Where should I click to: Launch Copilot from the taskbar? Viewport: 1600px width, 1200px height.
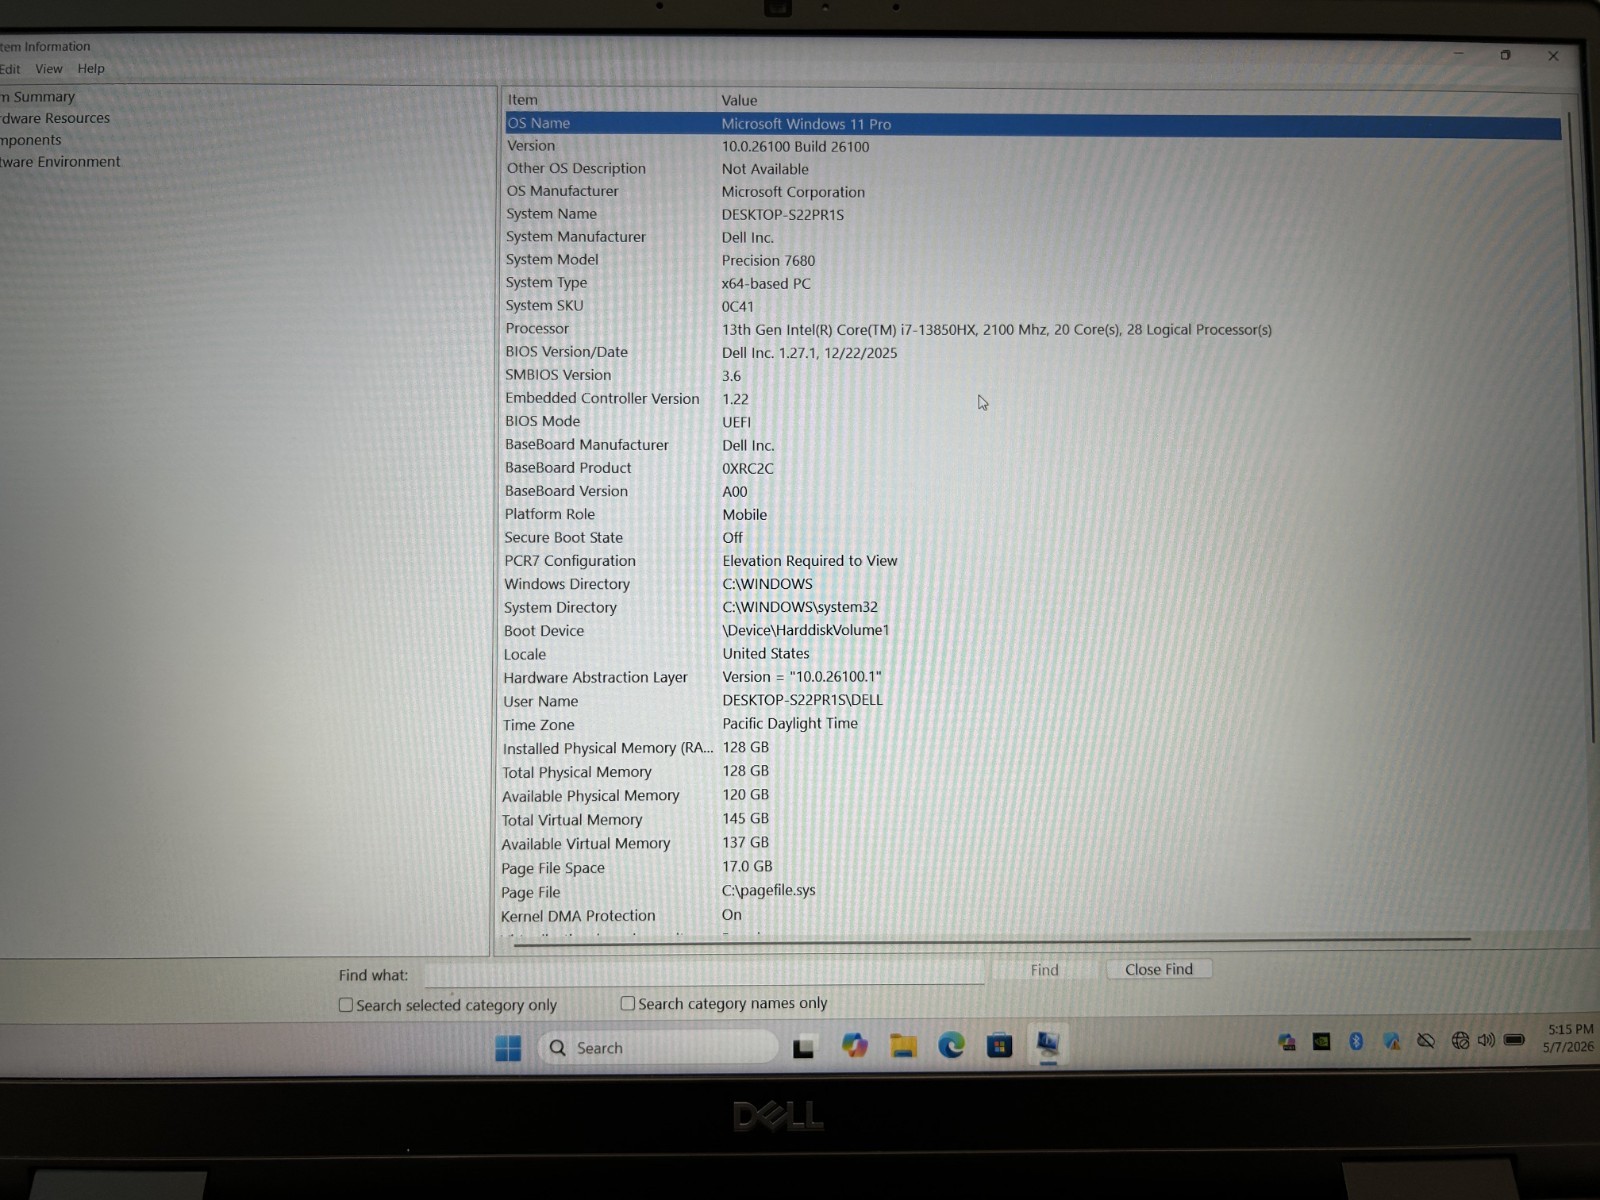tap(854, 1046)
